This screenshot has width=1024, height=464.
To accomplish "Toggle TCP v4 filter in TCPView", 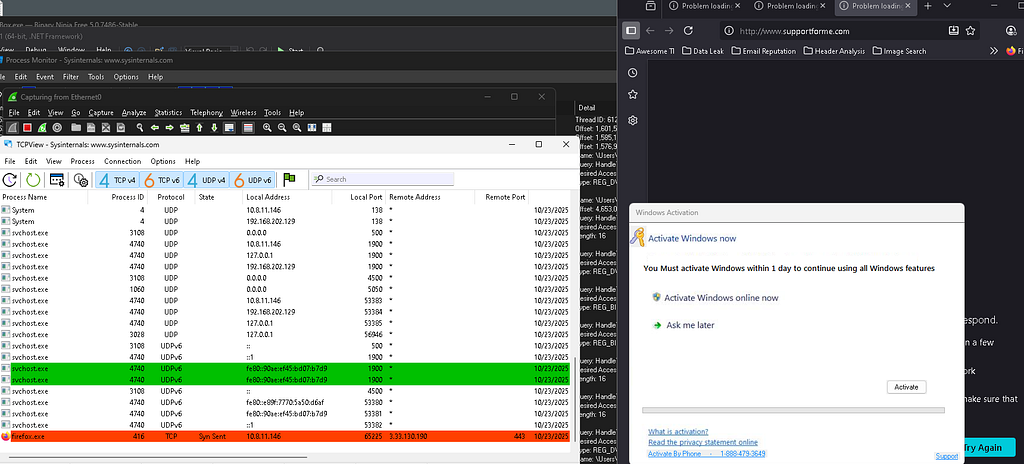I will pyautogui.click(x=117, y=179).
